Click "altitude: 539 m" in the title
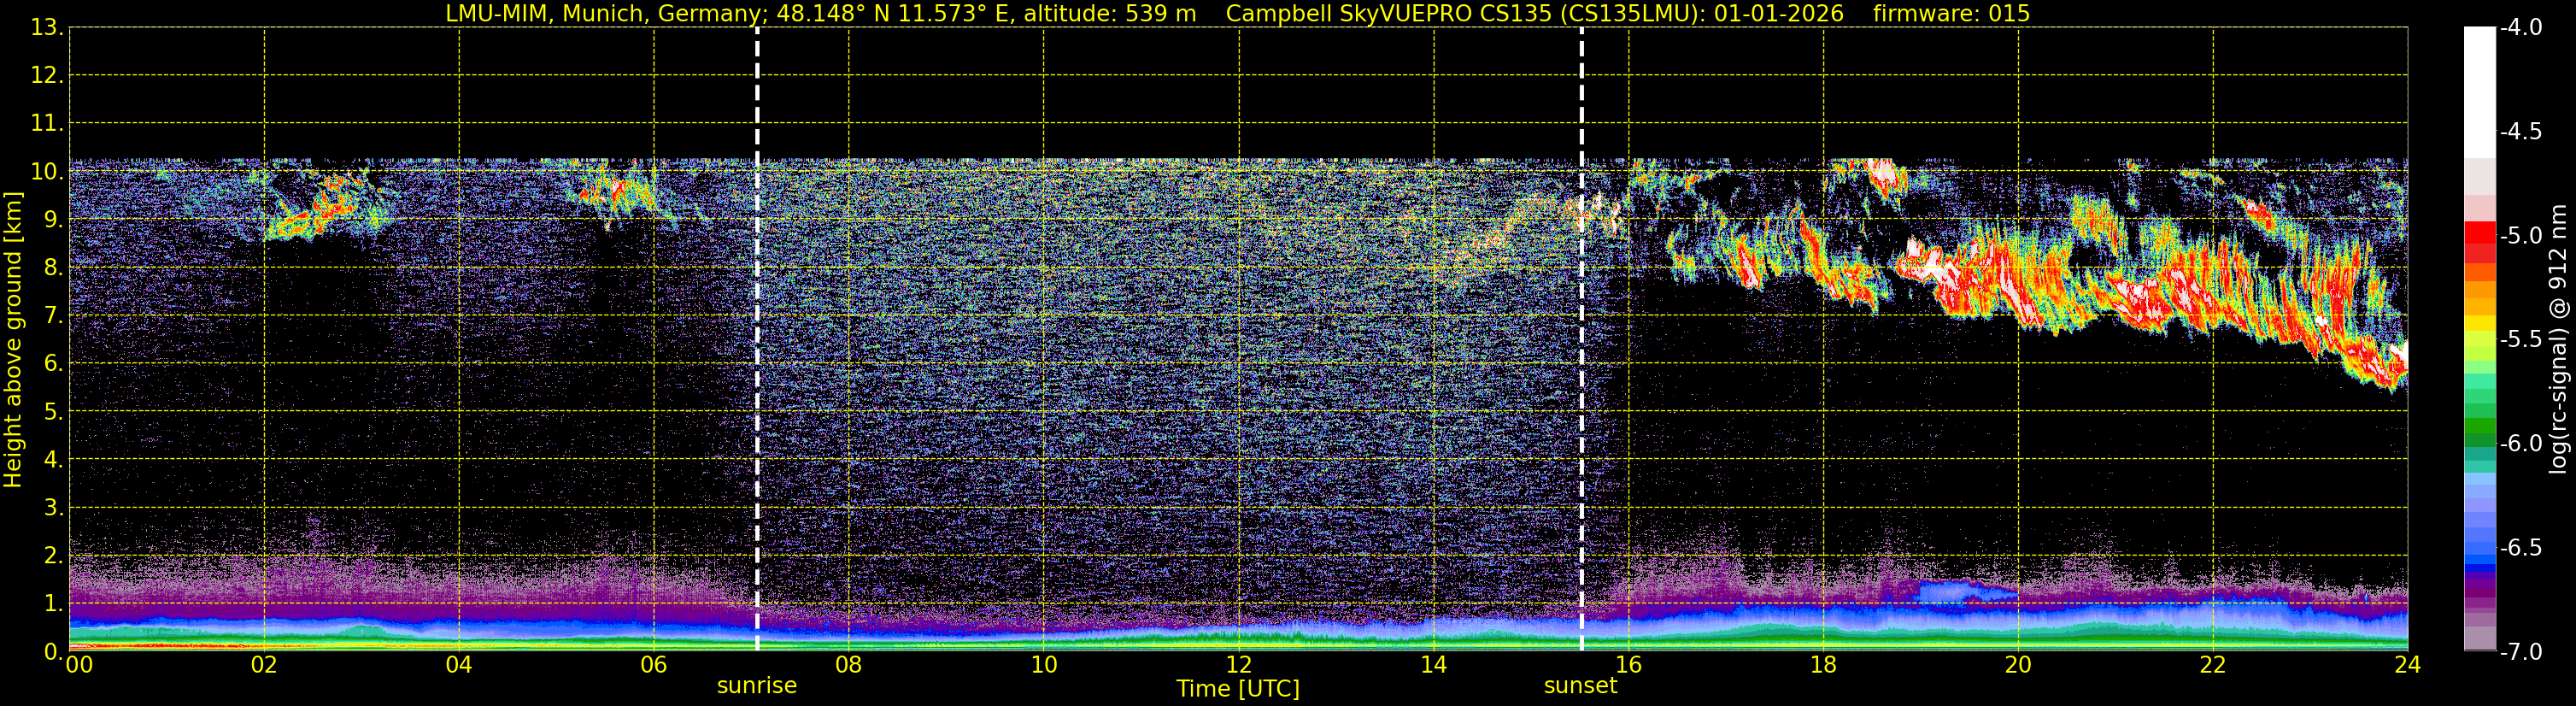Image resolution: width=2576 pixels, height=706 pixels. coord(1110,14)
